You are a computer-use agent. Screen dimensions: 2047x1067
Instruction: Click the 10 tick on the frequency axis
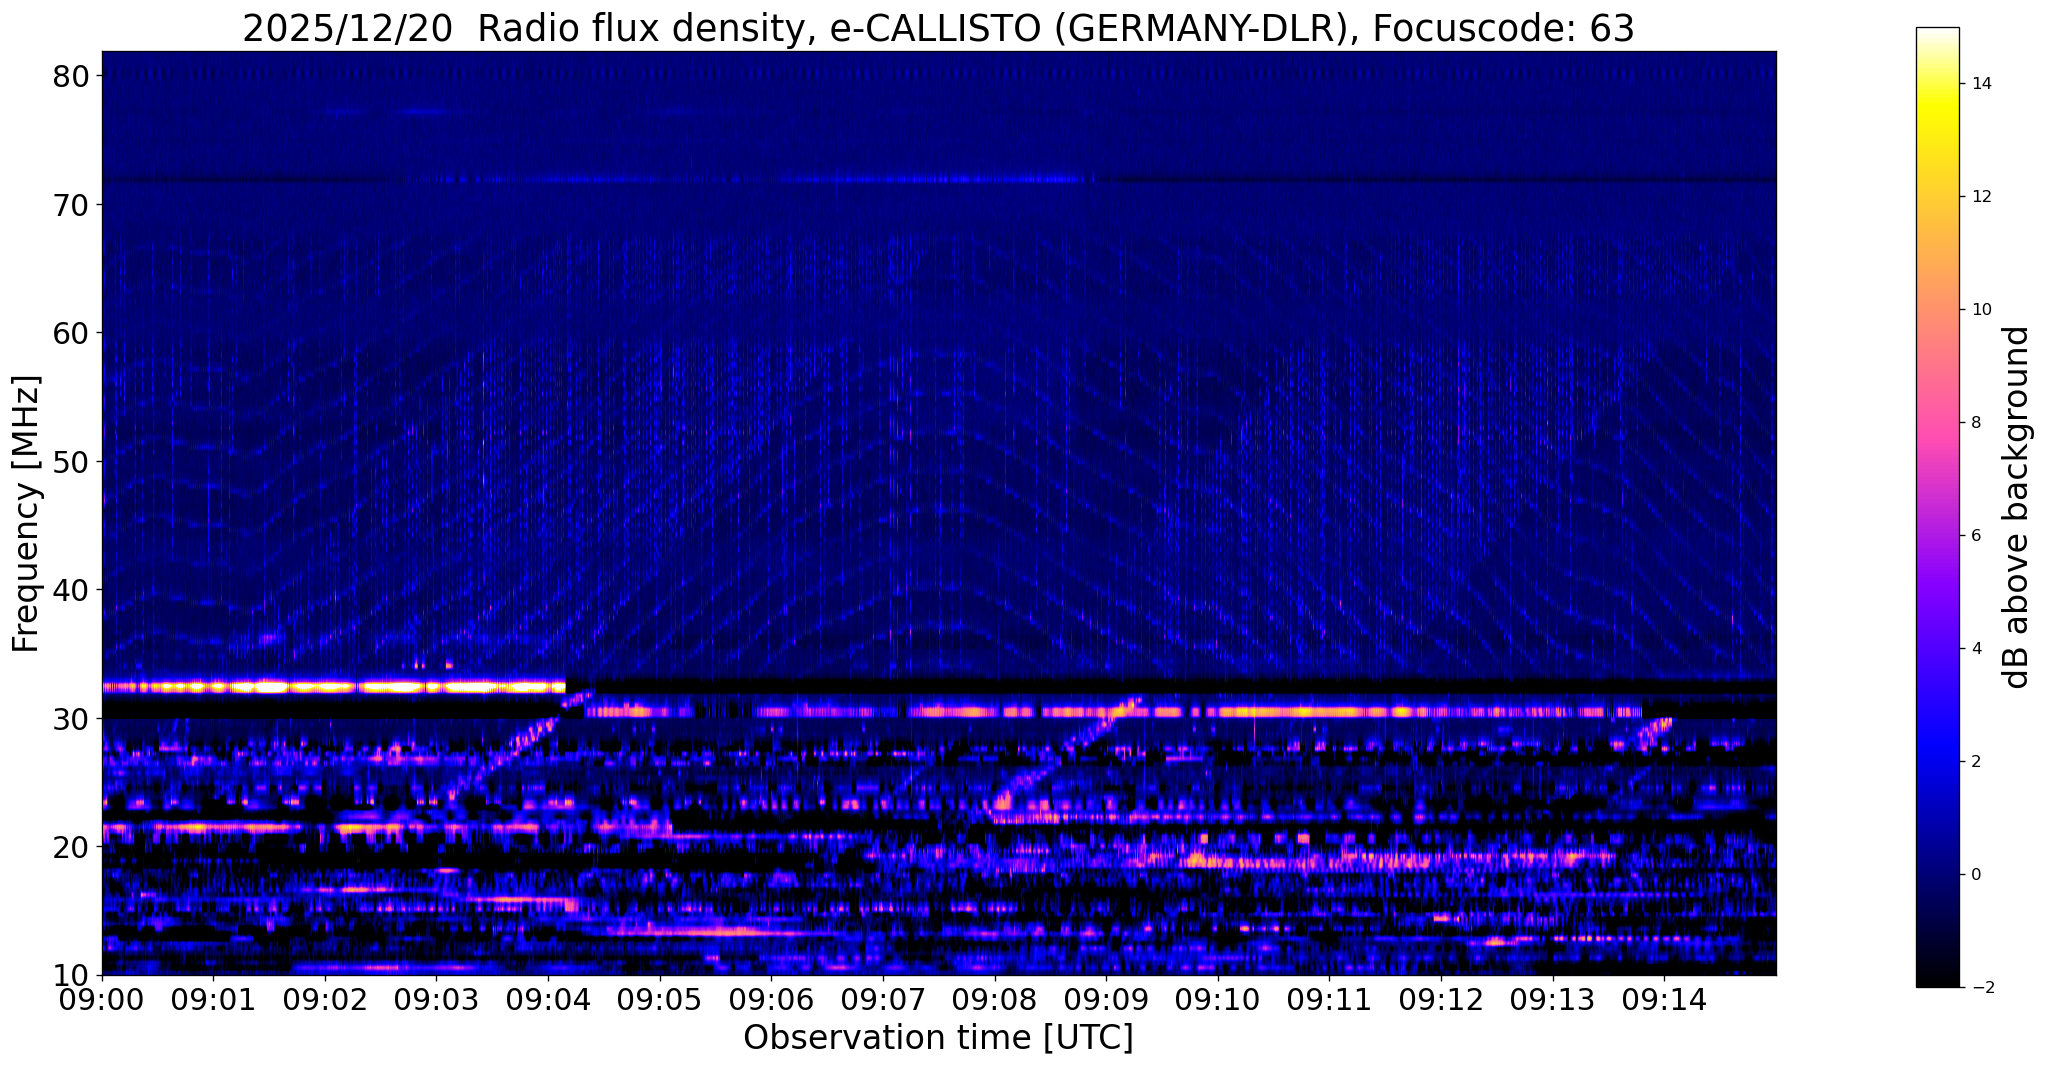click(72, 975)
